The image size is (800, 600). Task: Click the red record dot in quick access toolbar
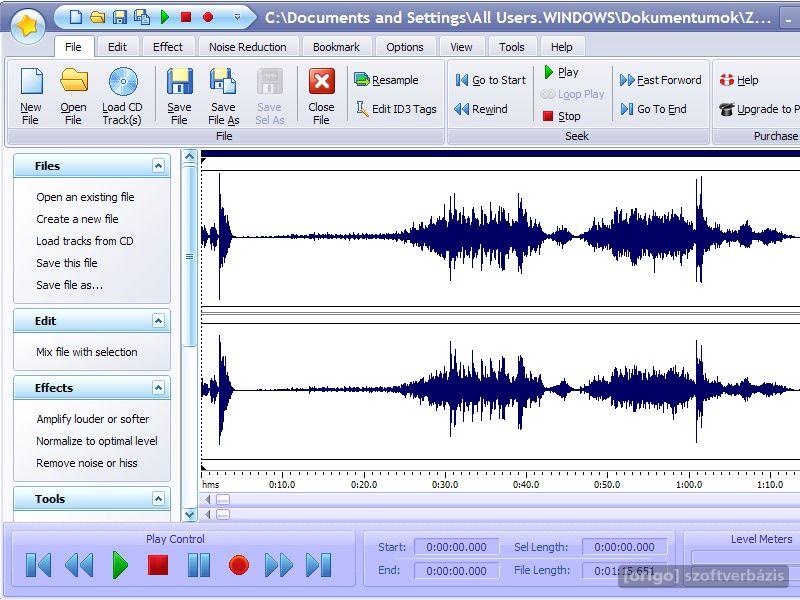click(x=208, y=17)
